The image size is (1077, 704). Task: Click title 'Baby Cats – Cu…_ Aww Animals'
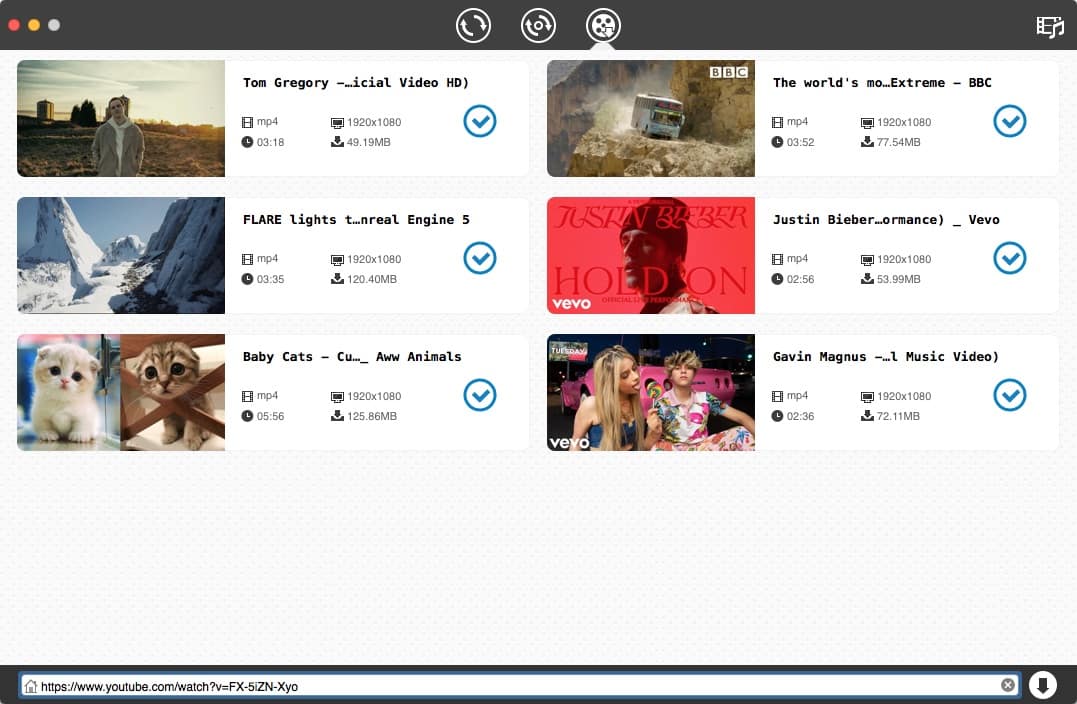(352, 356)
